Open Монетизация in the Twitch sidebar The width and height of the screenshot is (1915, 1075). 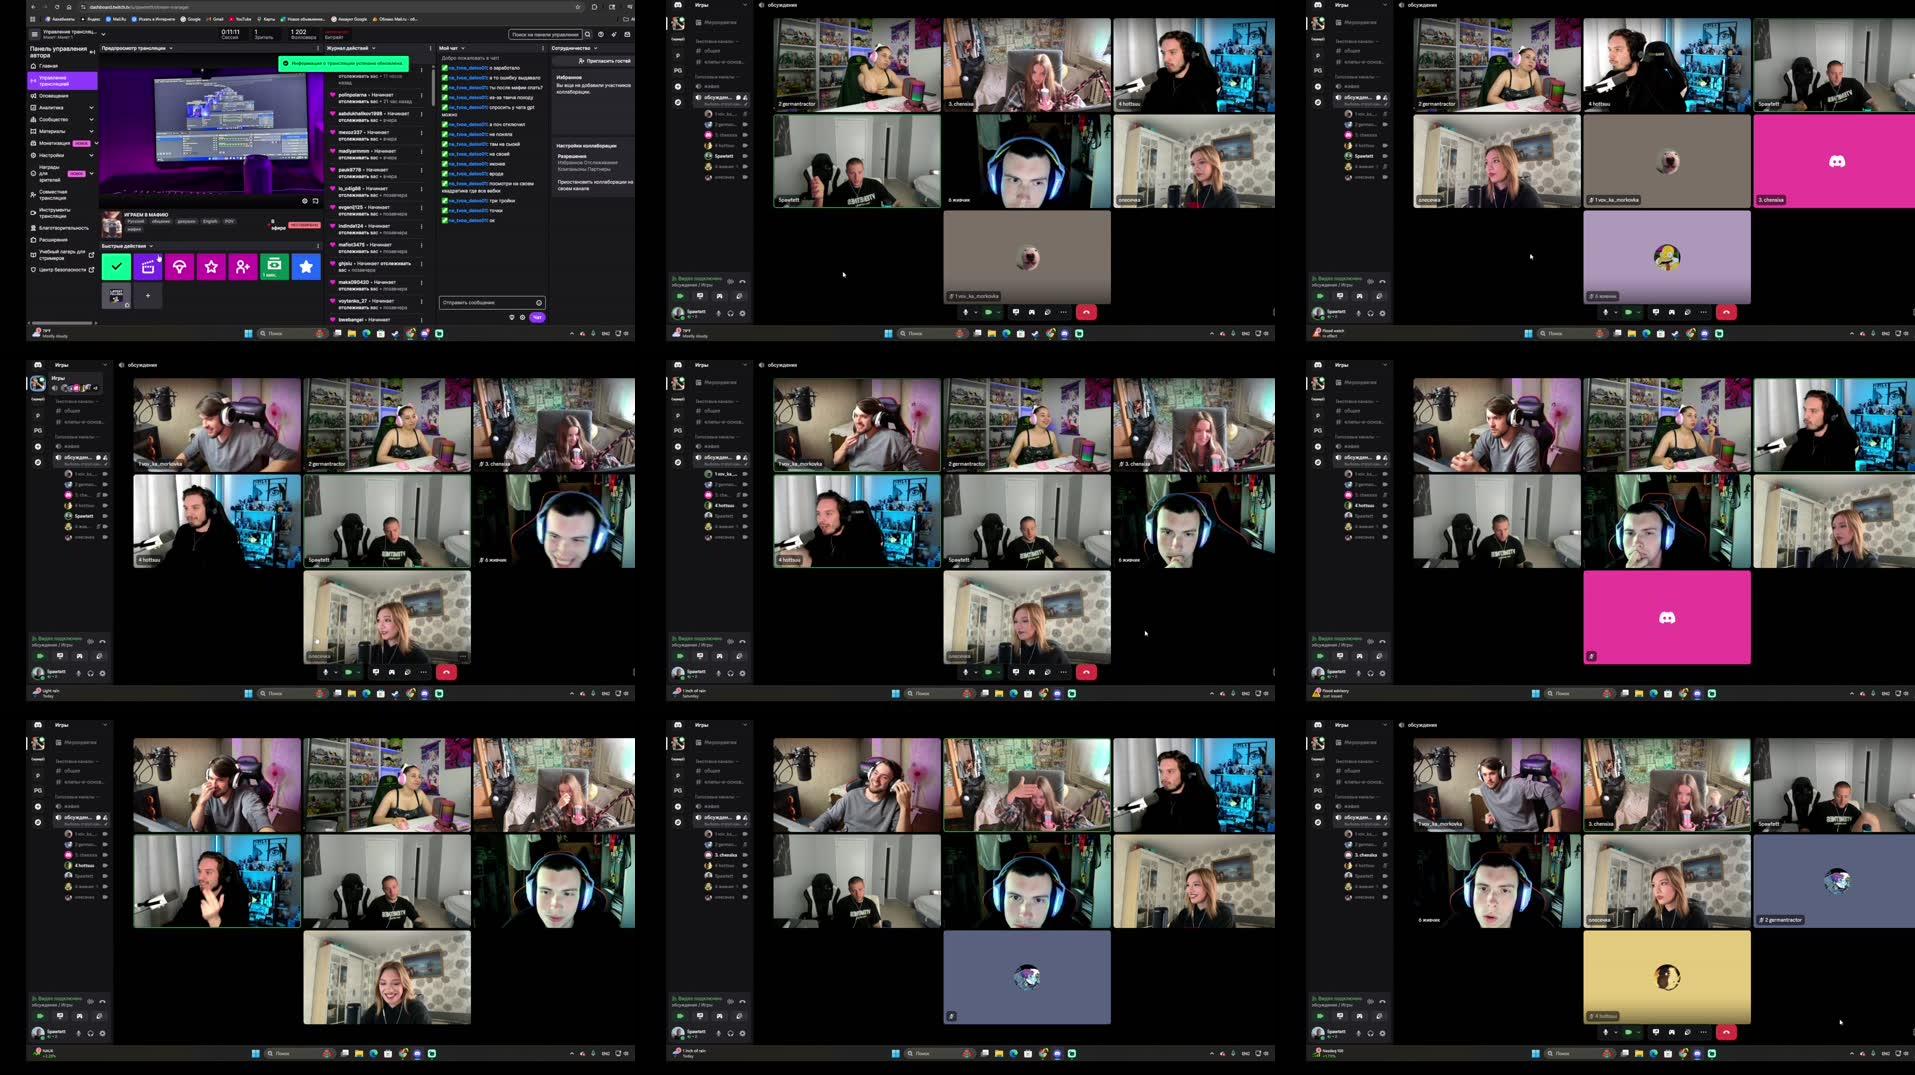55,143
